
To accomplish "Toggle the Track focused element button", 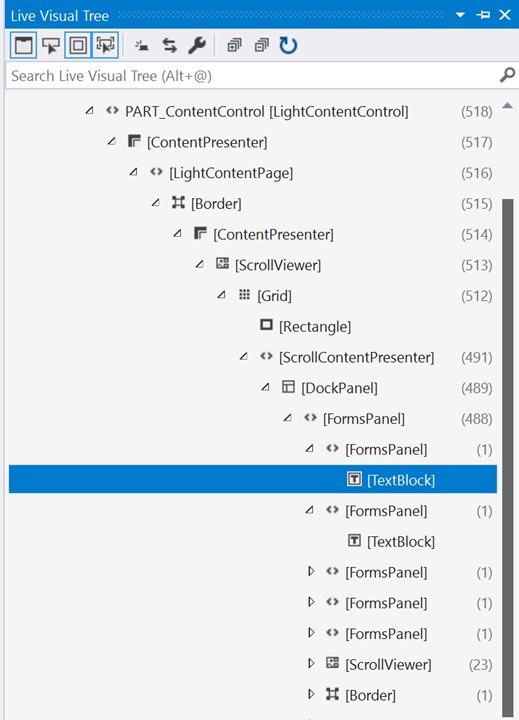I will coord(105,45).
